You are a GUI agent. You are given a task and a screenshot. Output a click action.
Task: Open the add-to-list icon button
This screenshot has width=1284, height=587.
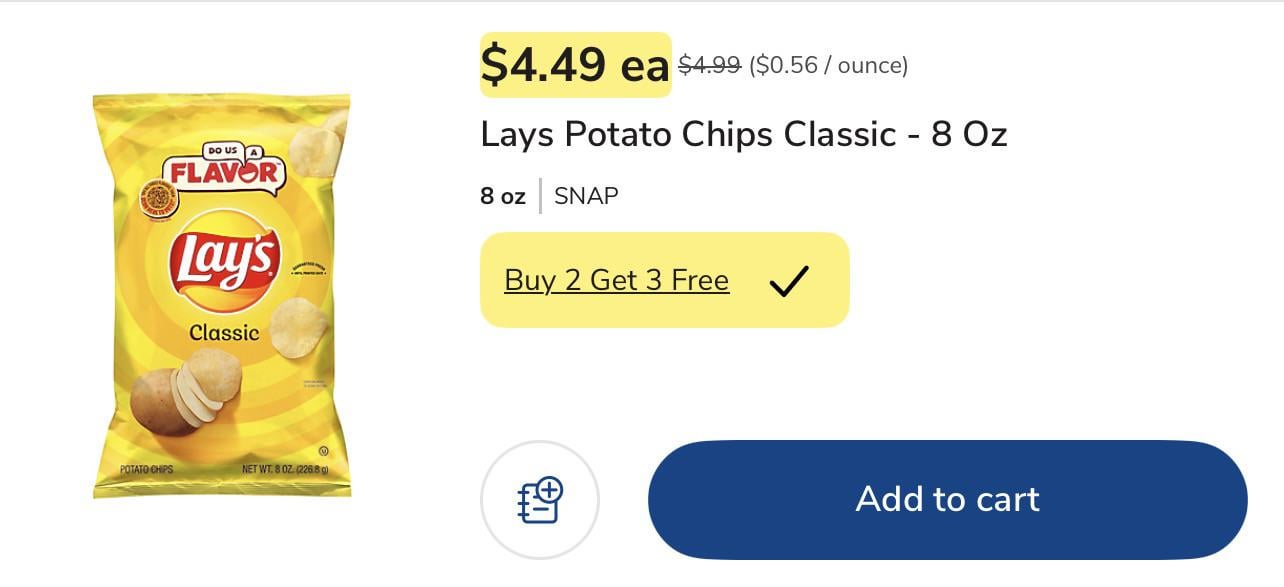point(540,500)
